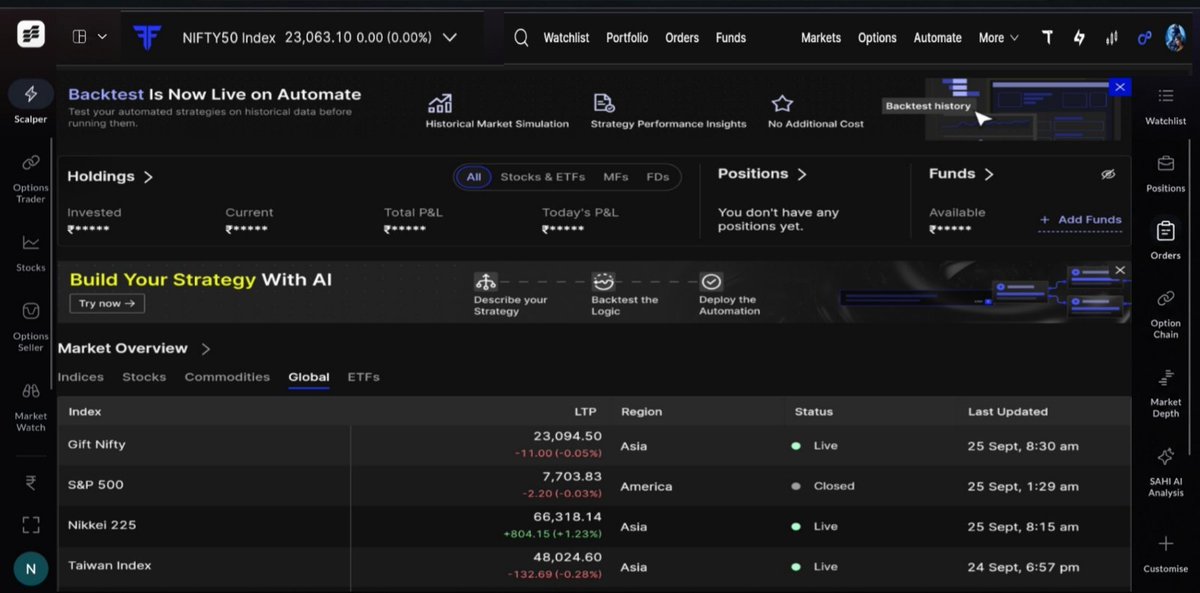Image resolution: width=1200 pixels, height=593 pixels.
Task: Click the NIFTY50 index logo icon
Action: tap(147, 38)
